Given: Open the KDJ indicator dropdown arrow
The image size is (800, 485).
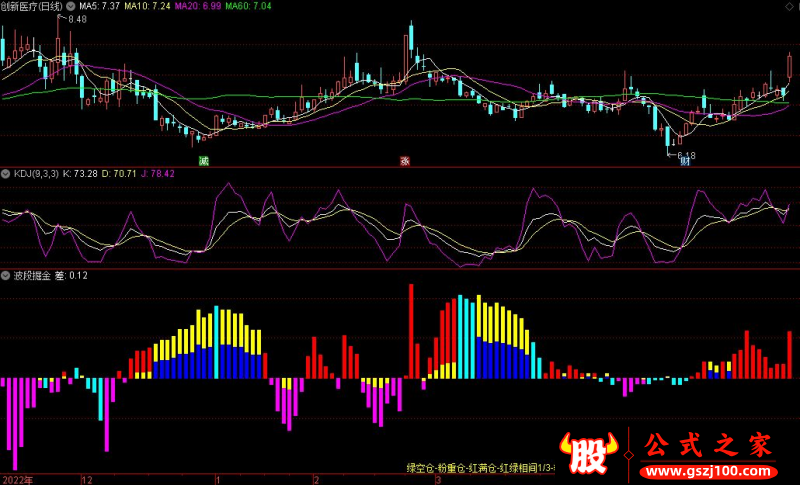Looking at the screenshot, I should 6,174.
